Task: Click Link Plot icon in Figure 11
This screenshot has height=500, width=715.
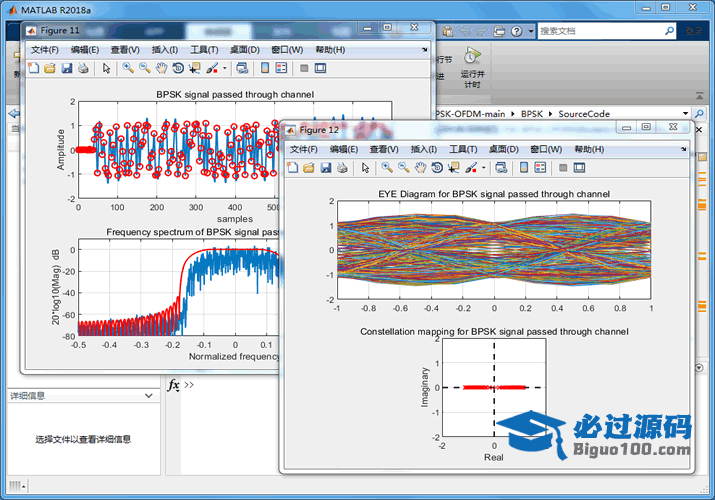Action: (242, 68)
